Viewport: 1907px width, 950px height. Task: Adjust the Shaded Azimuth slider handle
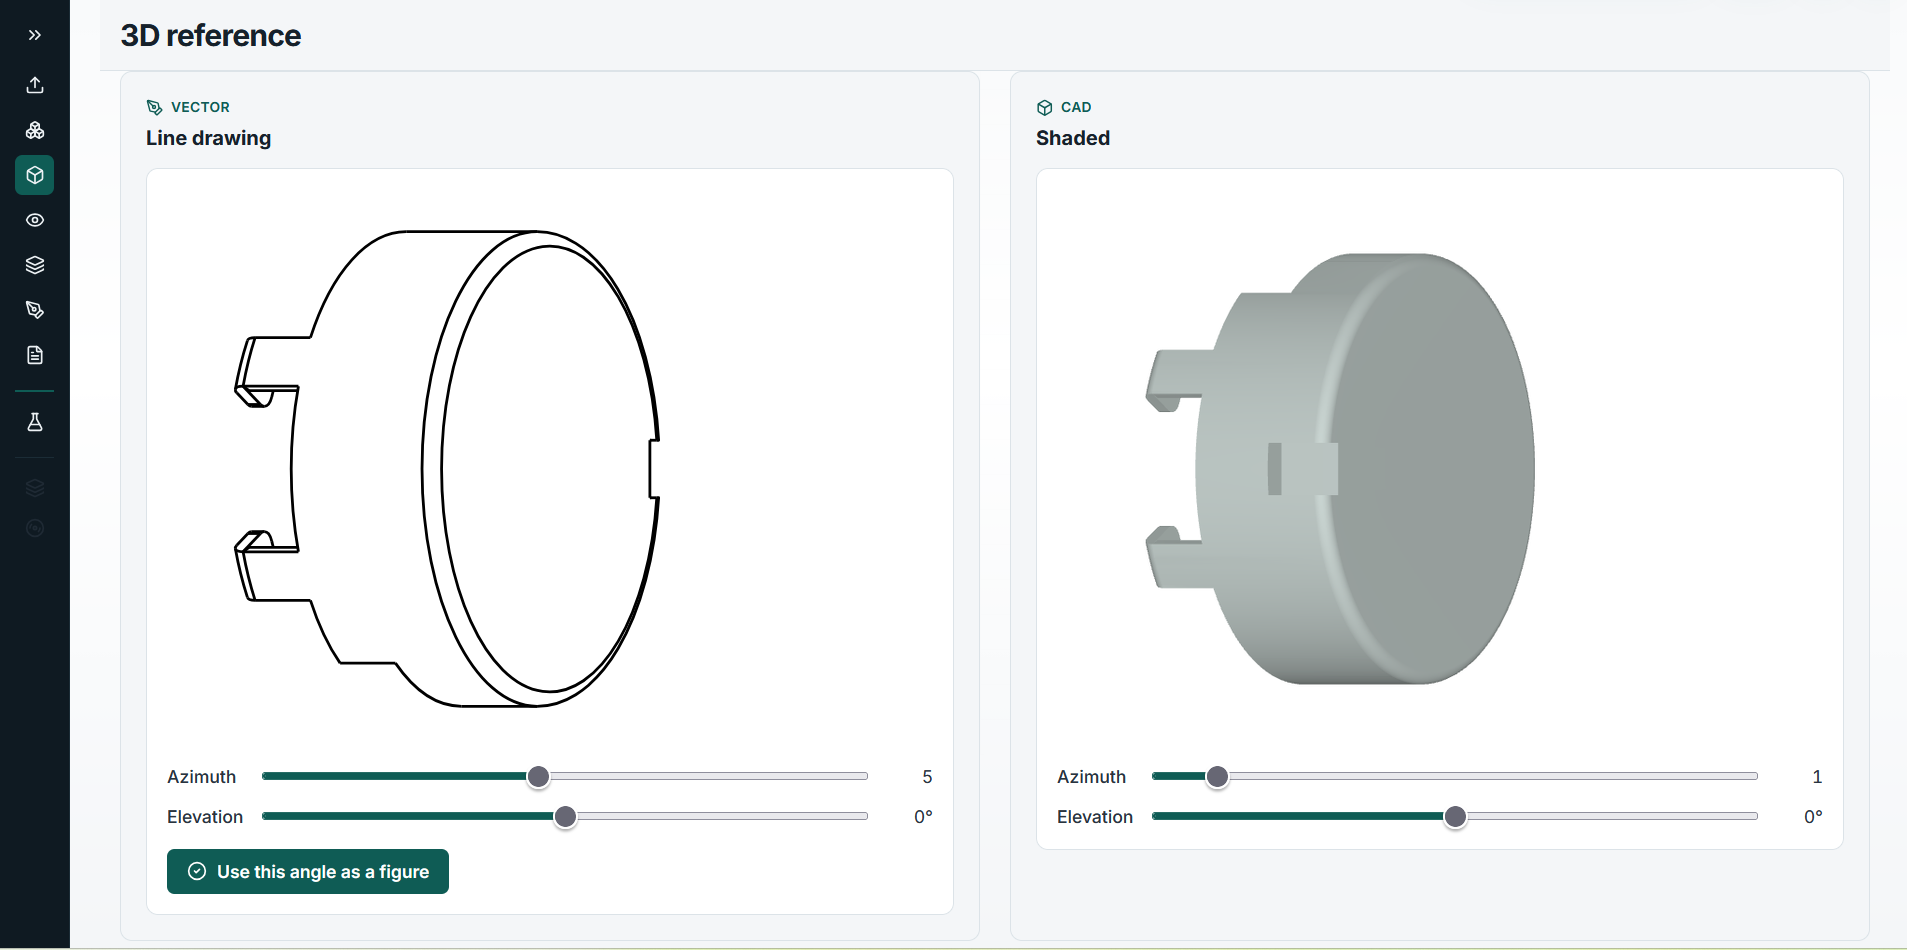(1217, 777)
